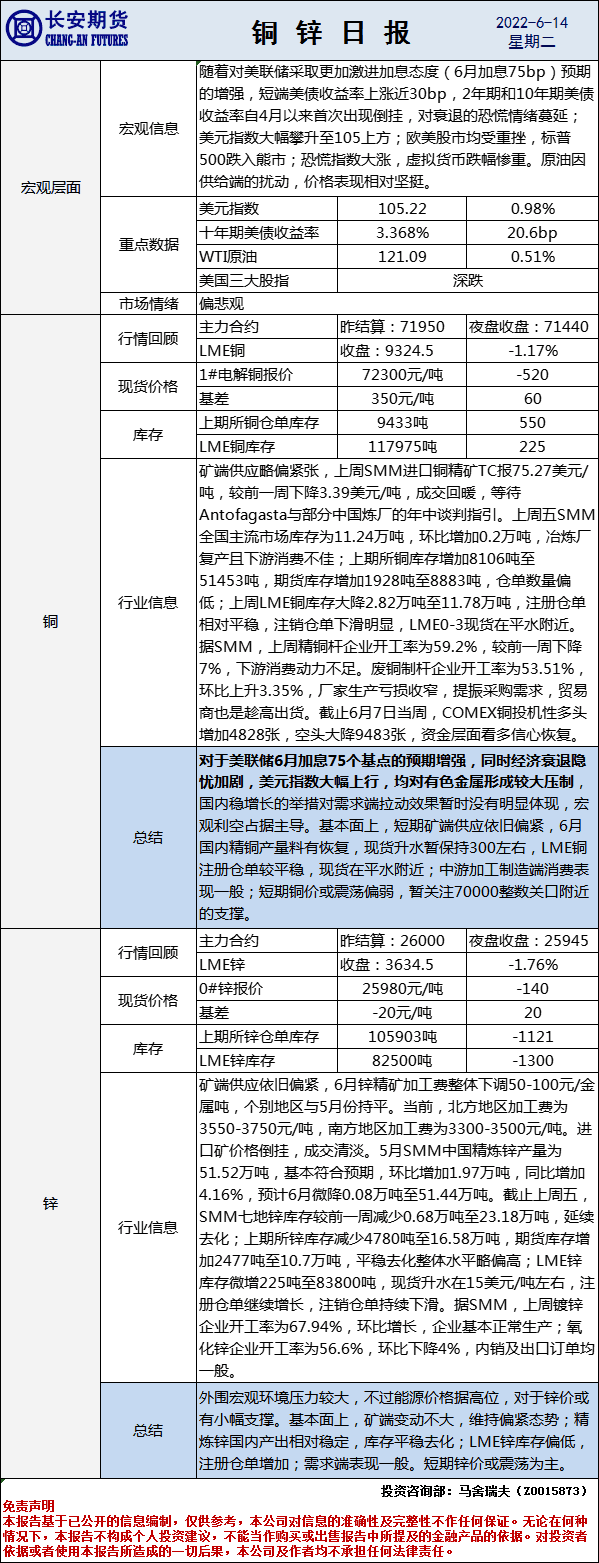Select the 铜锌日报 report title

click(x=331, y=32)
